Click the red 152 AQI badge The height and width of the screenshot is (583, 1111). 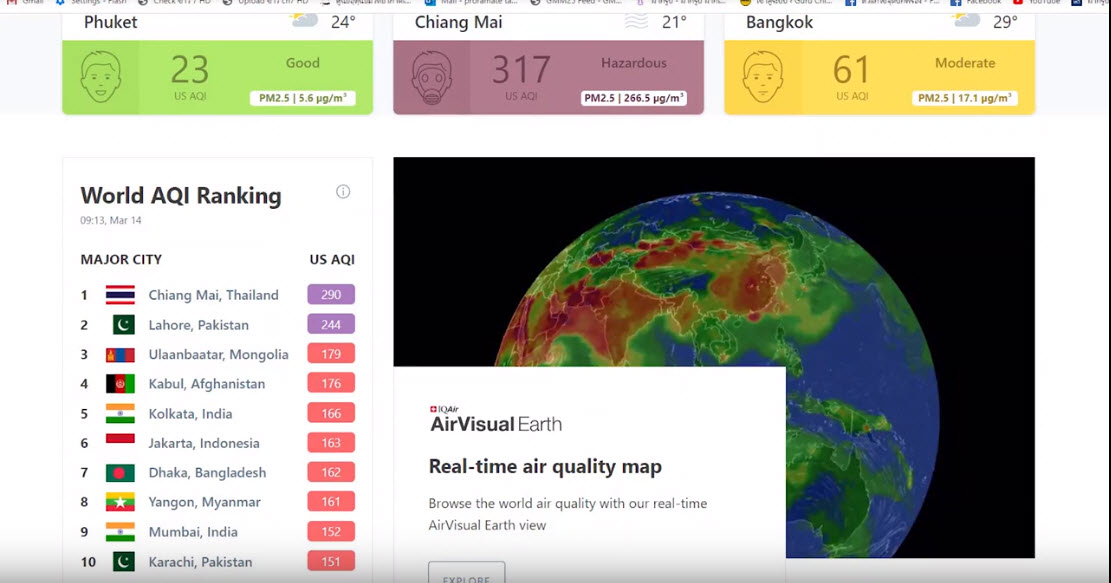click(x=331, y=532)
